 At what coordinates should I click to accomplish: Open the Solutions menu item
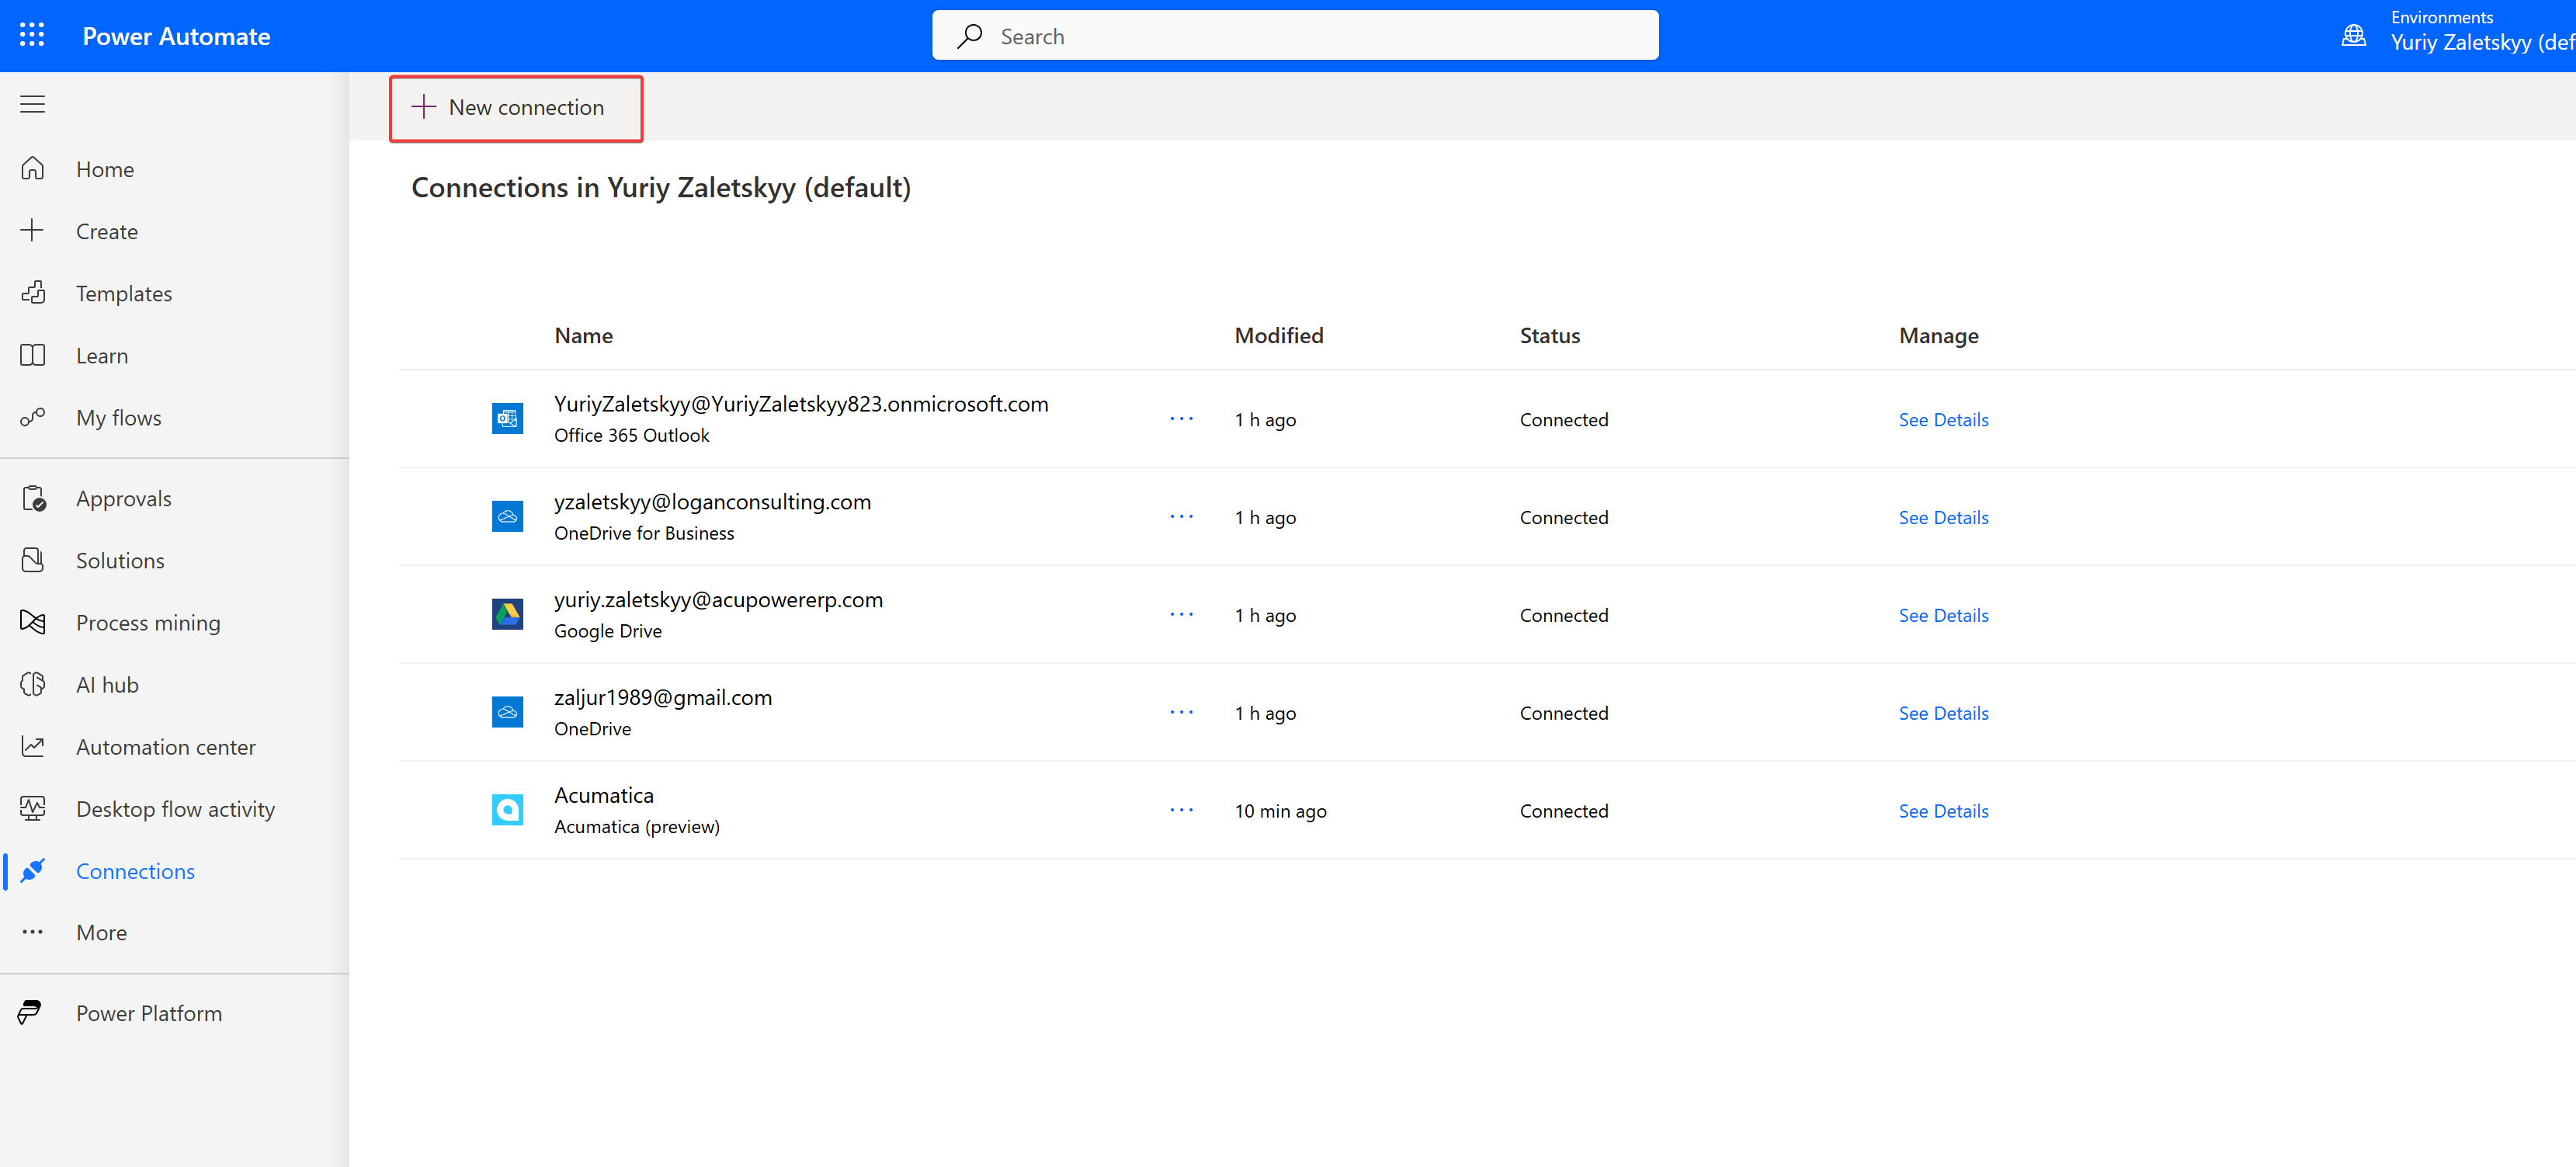coord(120,559)
